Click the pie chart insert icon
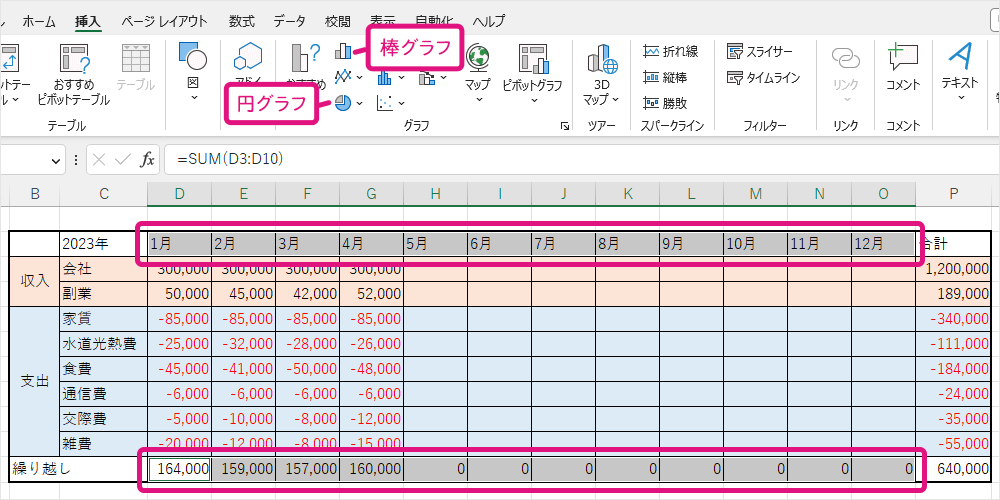 click(343, 102)
